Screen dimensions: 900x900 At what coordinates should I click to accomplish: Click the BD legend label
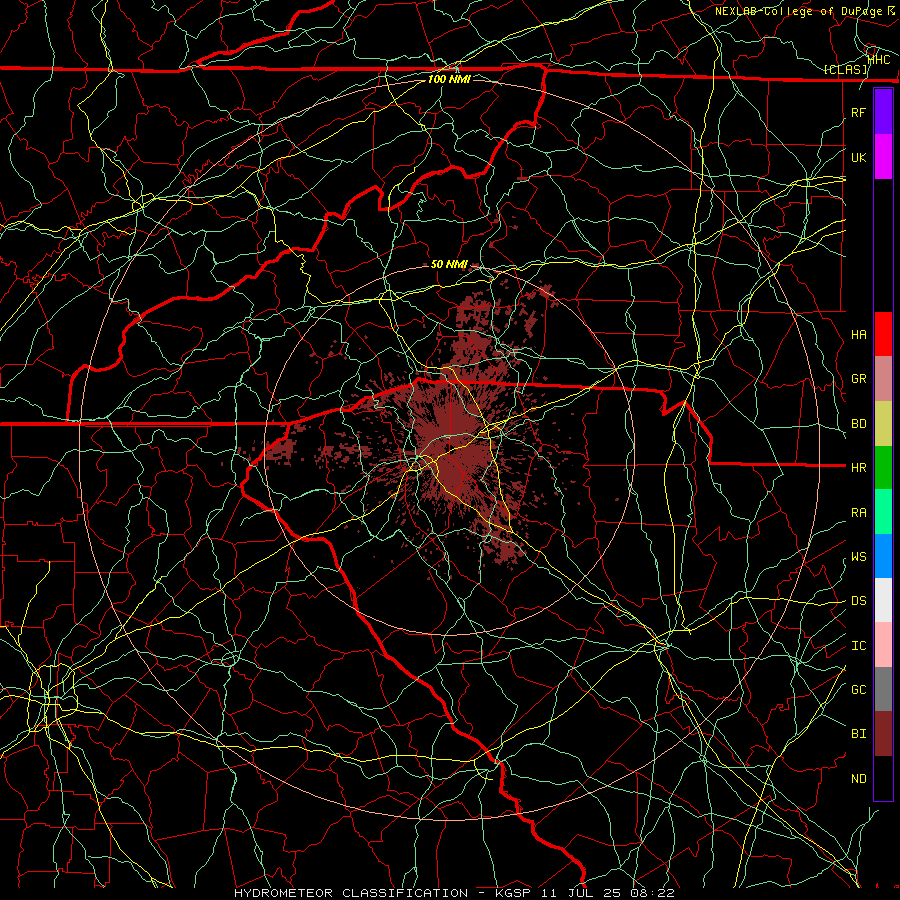point(859,424)
